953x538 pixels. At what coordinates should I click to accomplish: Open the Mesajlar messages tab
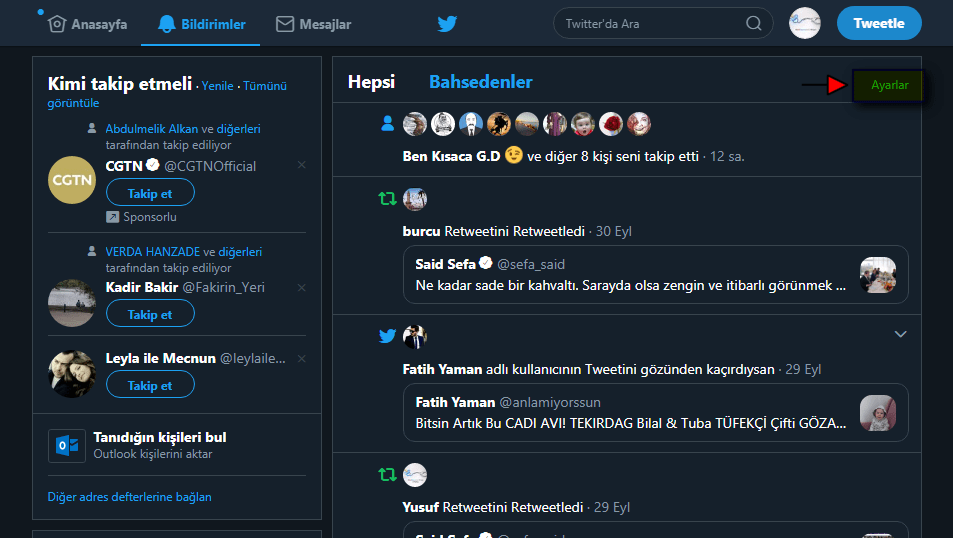click(x=313, y=24)
